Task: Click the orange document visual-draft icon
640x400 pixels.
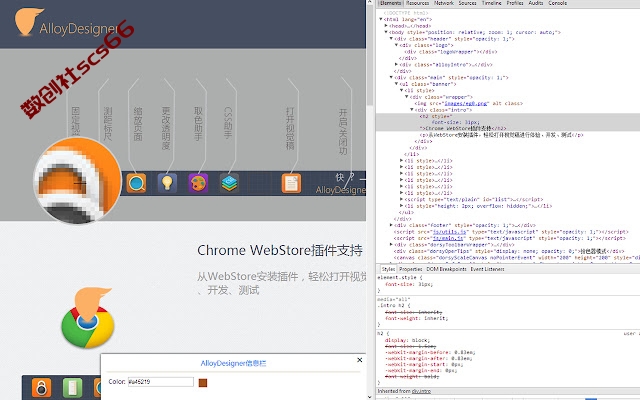Action: click(x=291, y=183)
